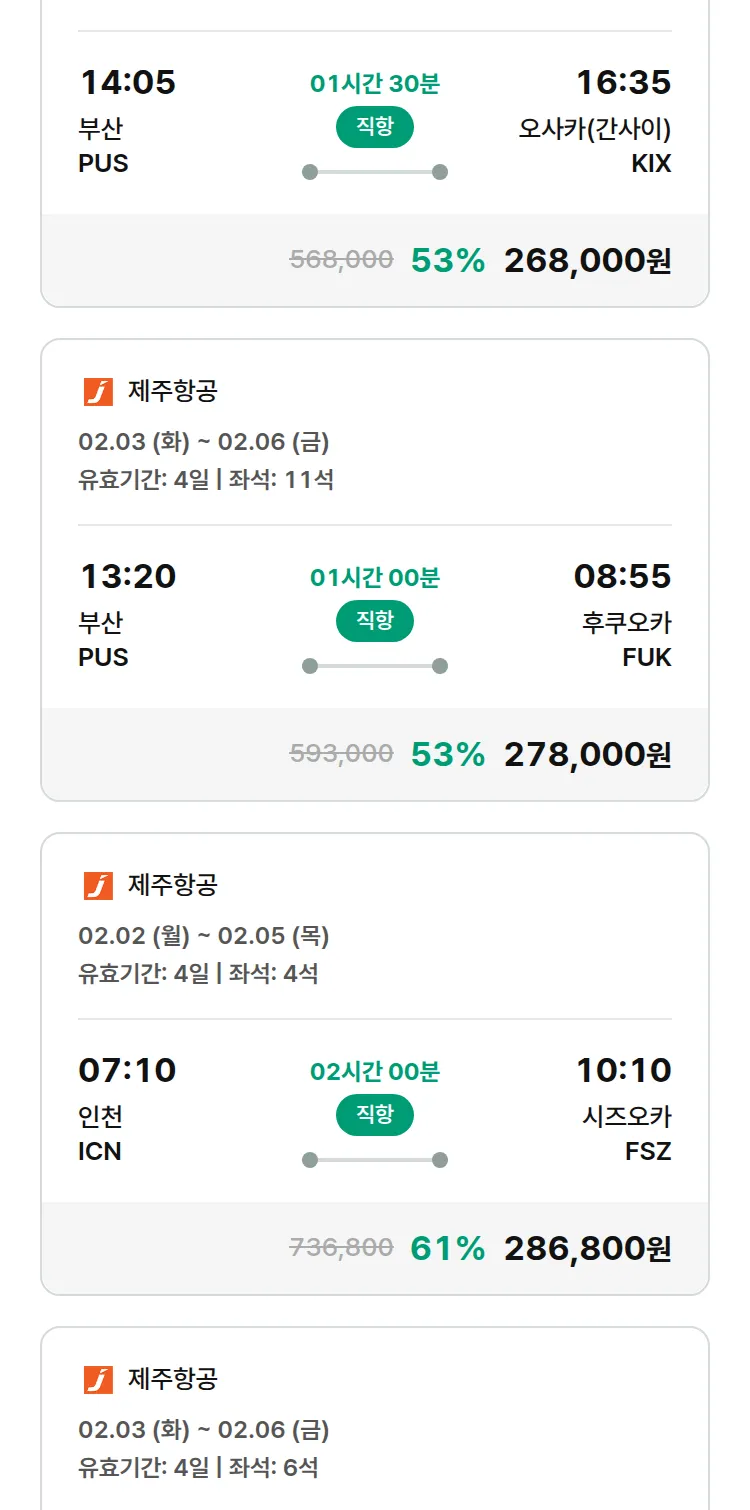The width and height of the screenshot is (750, 1510).
Task: Click 직항 badge on the Incheon–Shizuoka flight
Action: (374, 1115)
